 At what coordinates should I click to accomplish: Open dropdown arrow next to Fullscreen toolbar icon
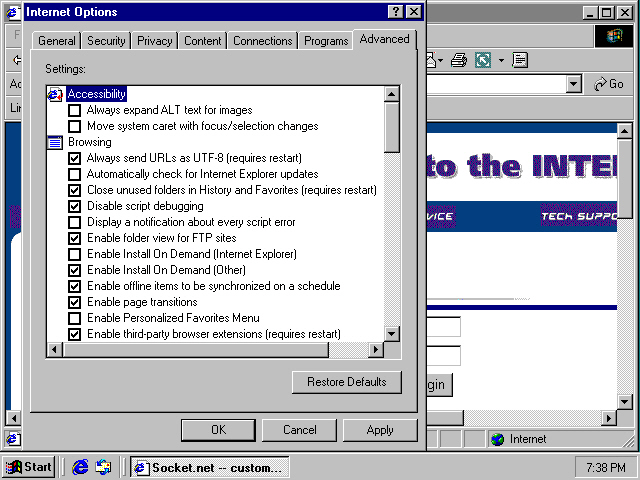coord(501,60)
